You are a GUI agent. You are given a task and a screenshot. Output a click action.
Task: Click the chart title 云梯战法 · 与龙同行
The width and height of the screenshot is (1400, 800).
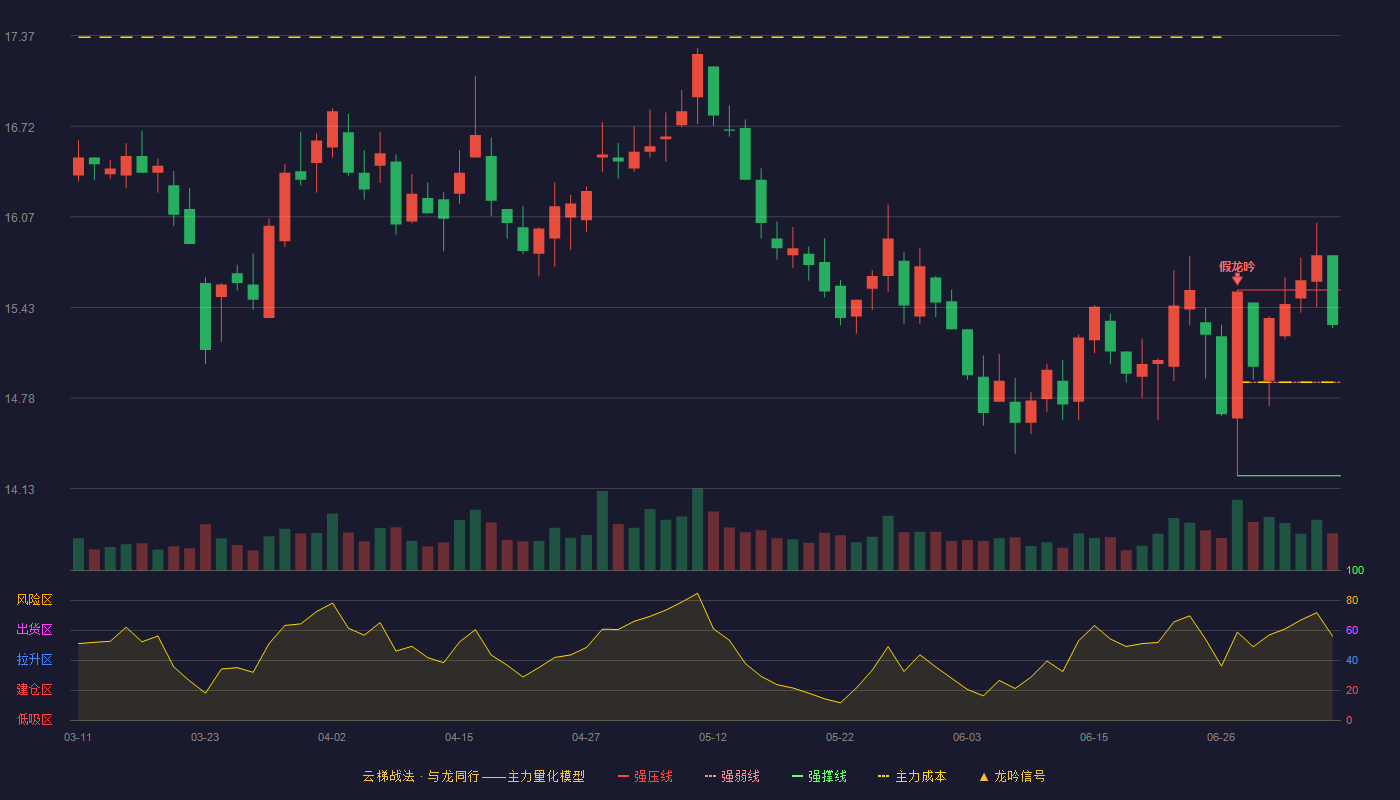pyautogui.click(x=421, y=776)
